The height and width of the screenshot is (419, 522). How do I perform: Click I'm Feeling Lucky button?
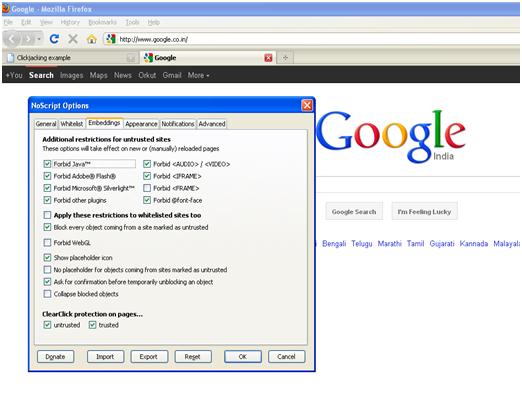click(x=424, y=211)
